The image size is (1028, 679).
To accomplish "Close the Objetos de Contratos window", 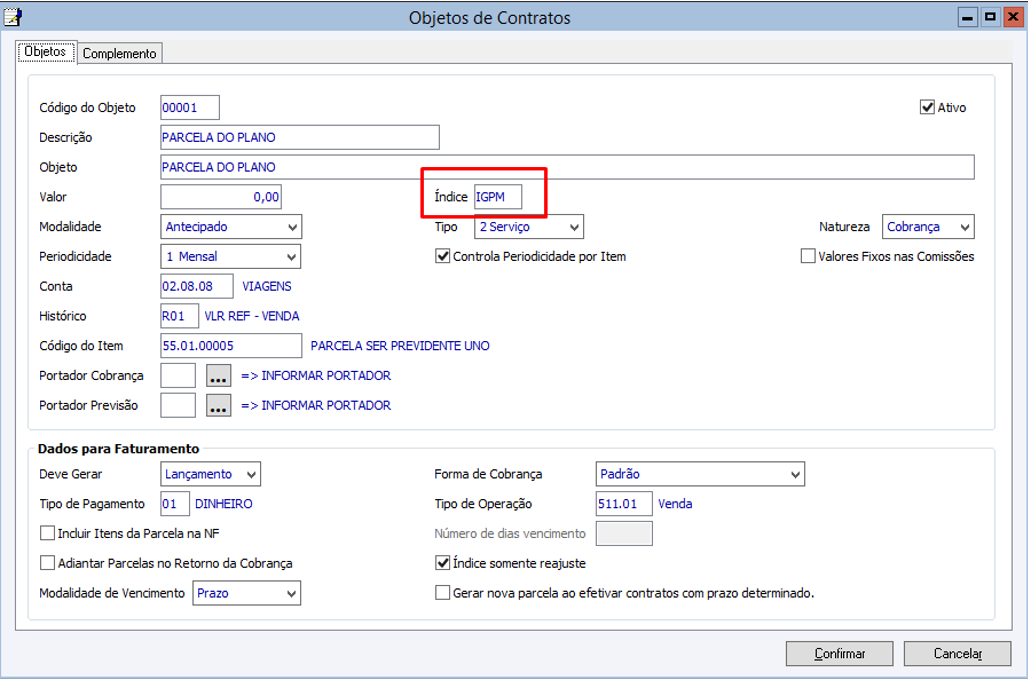I will coord(1011,17).
